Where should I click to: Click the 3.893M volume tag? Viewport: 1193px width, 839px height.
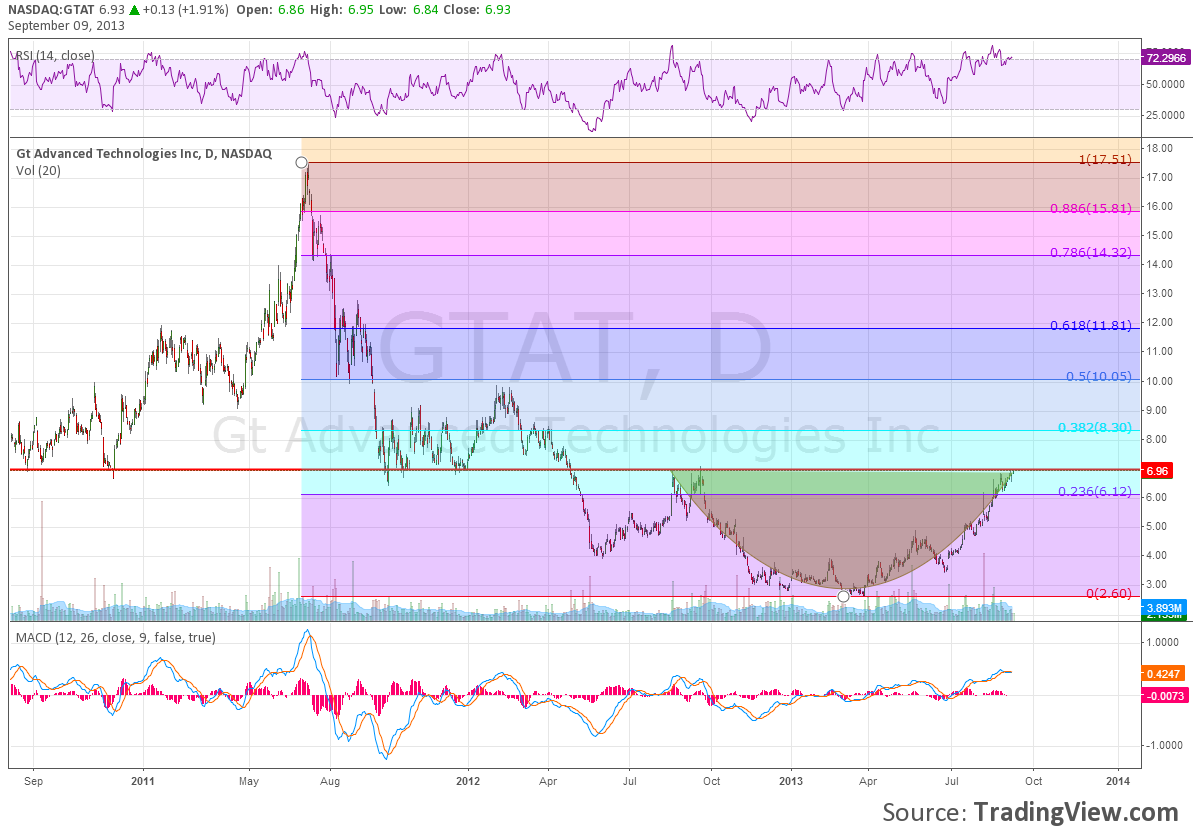(1163, 608)
